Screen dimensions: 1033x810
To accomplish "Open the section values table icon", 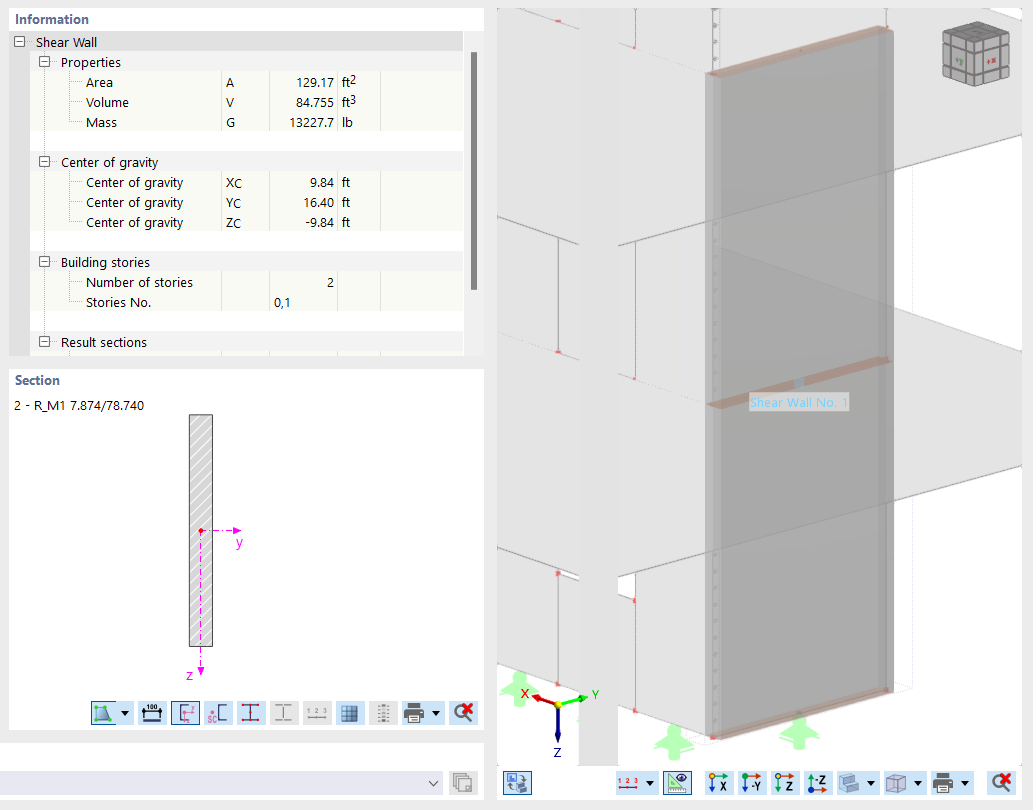I will [x=350, y=713].
